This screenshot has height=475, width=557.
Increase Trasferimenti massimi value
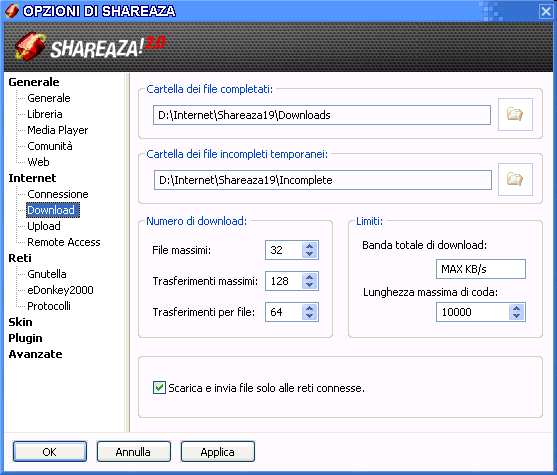point(309,277)
